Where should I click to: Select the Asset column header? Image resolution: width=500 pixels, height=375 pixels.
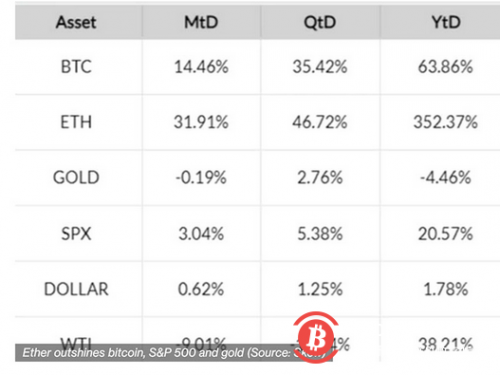click(76, 22)
